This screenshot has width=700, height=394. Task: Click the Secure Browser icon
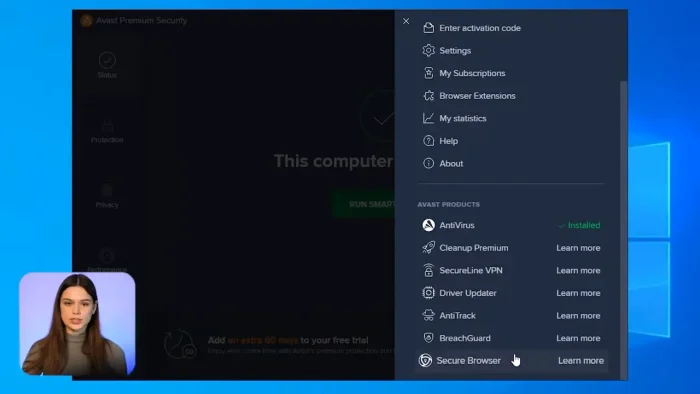tap(425, 361)
